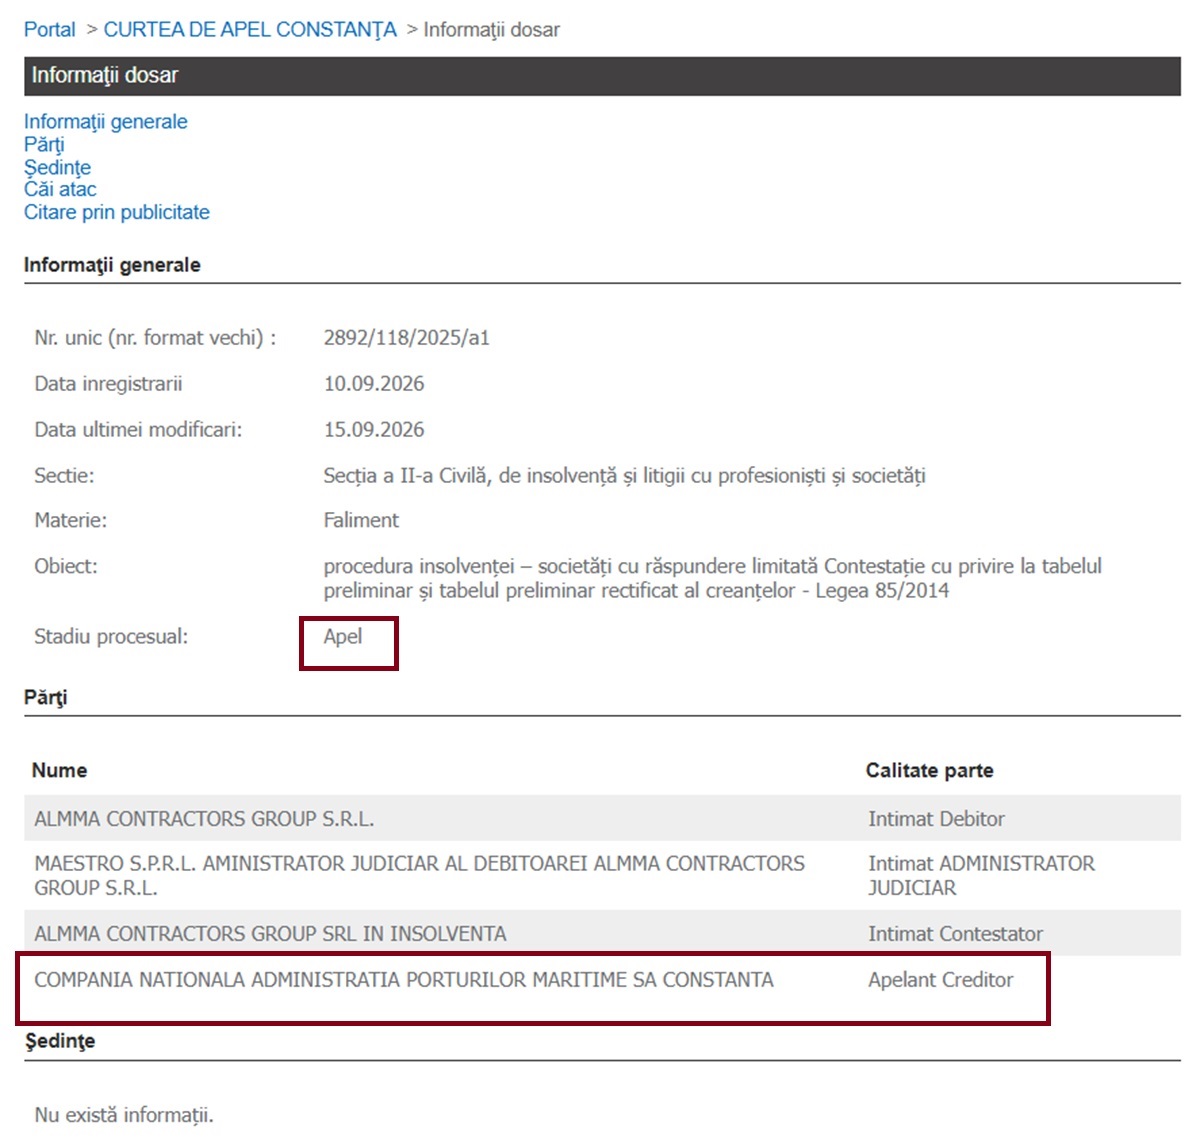The height and width of the screenshot is (1145, 1200).
Task: Click Informații dosar breadcrumb text
Action: point(491,30)
